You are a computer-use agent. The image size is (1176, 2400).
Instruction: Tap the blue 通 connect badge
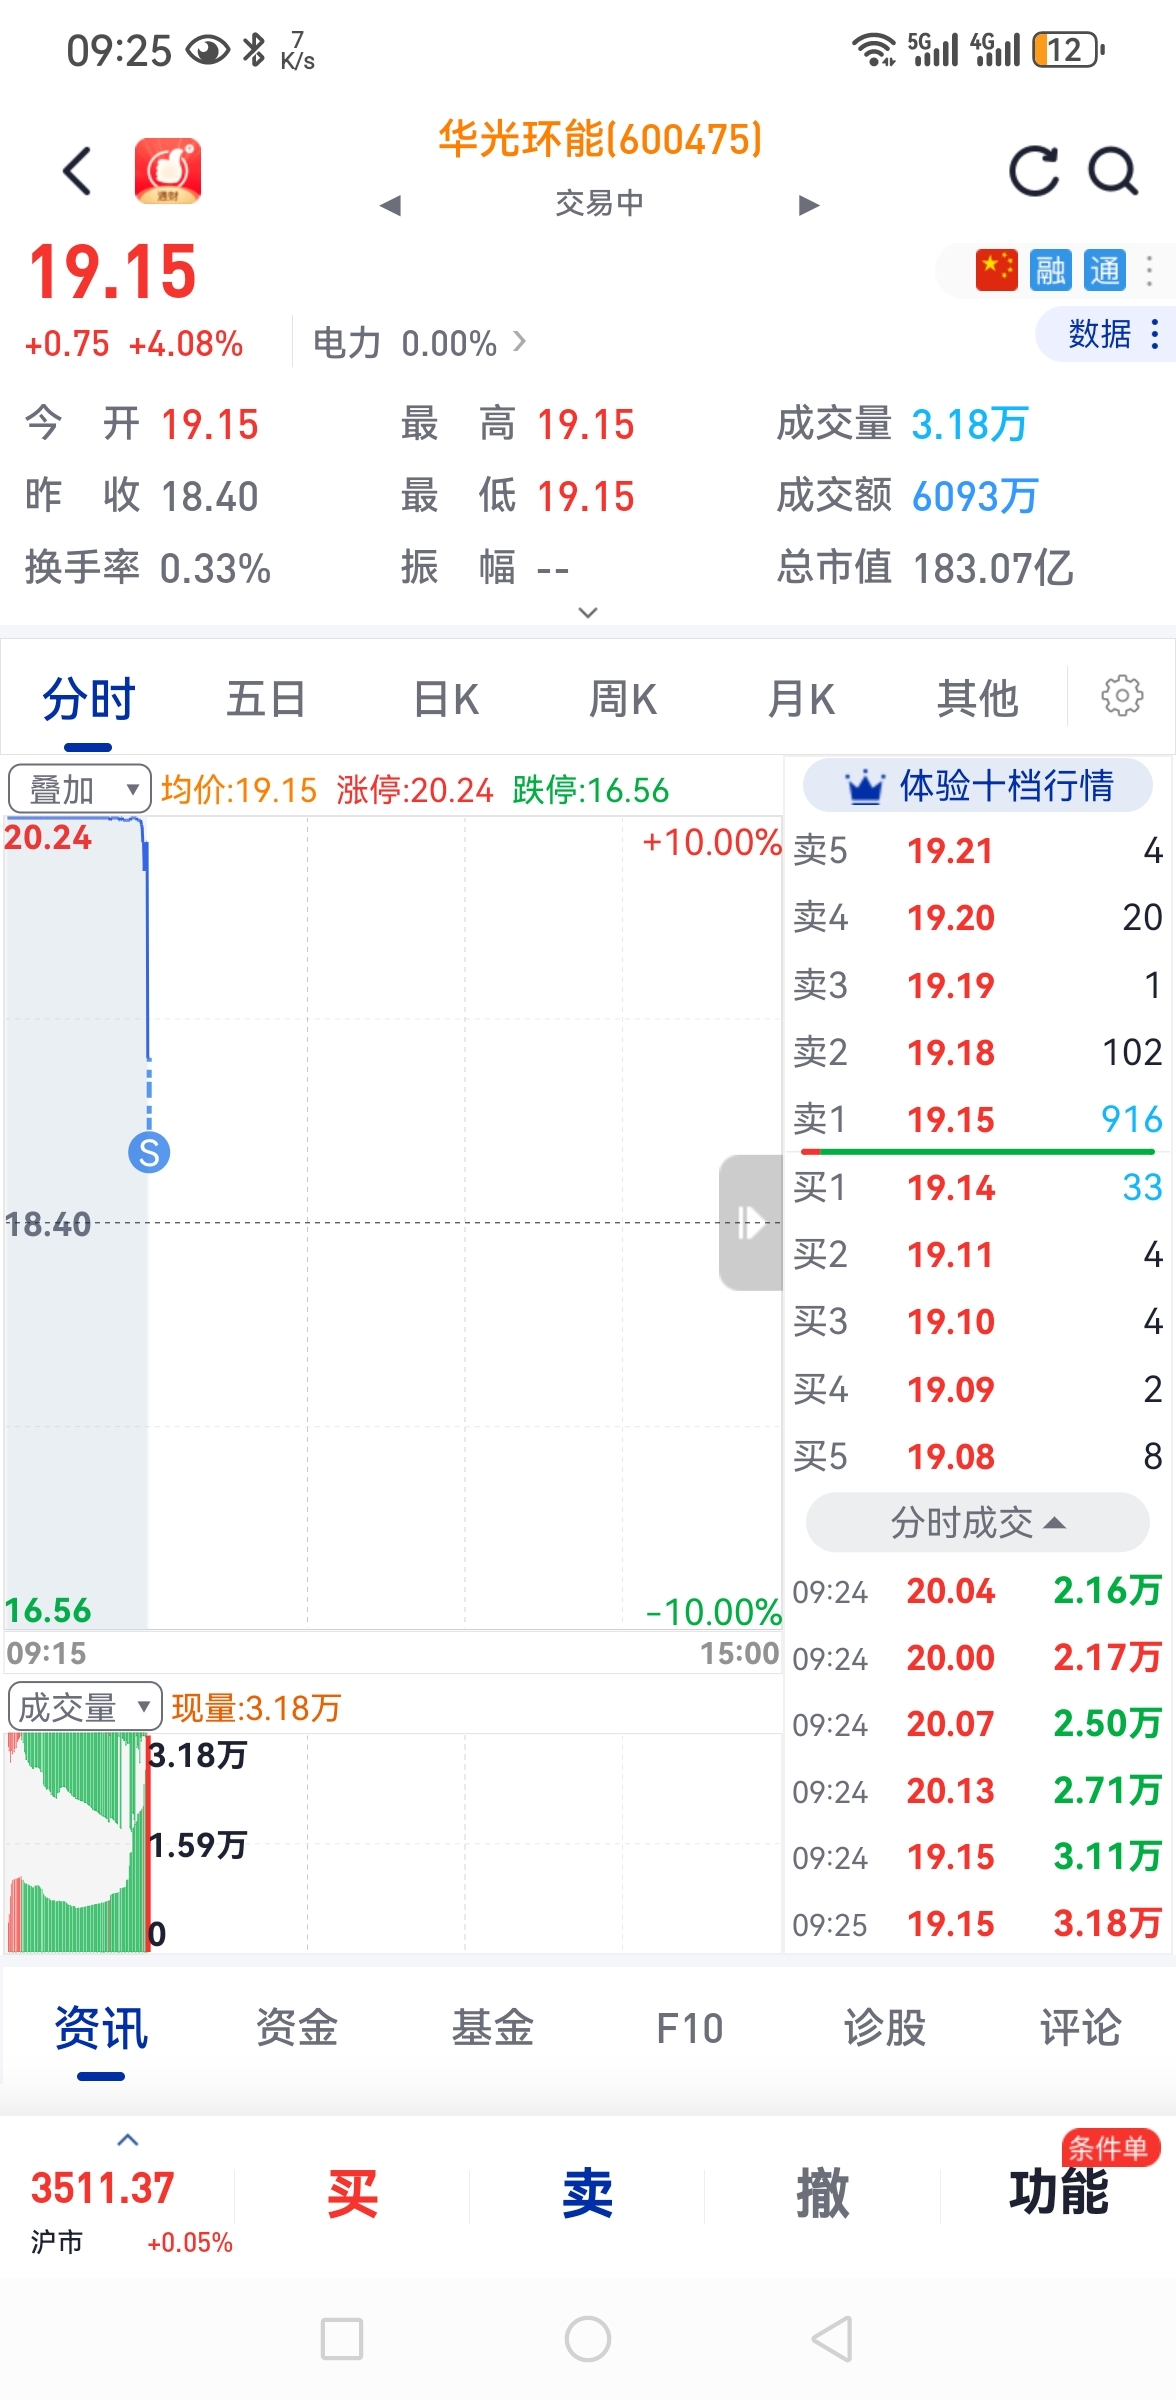pos(1105,270)
